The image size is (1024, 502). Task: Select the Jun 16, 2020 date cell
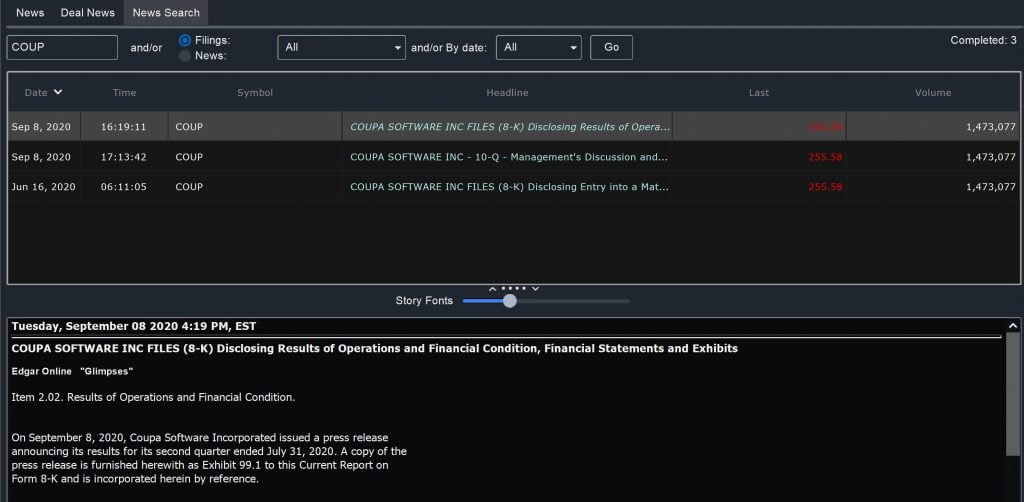43,187
